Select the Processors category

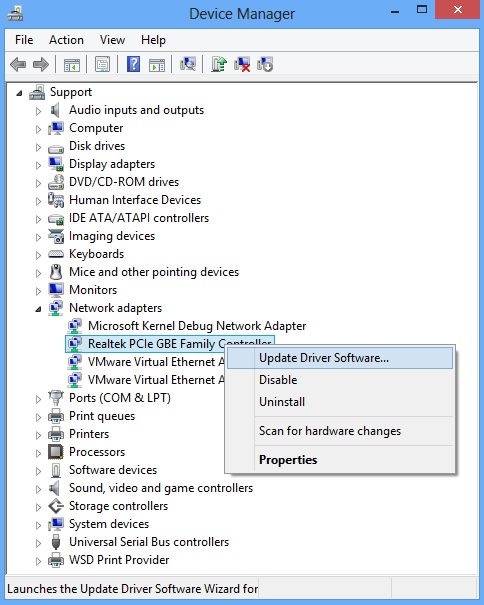(97, 452)
